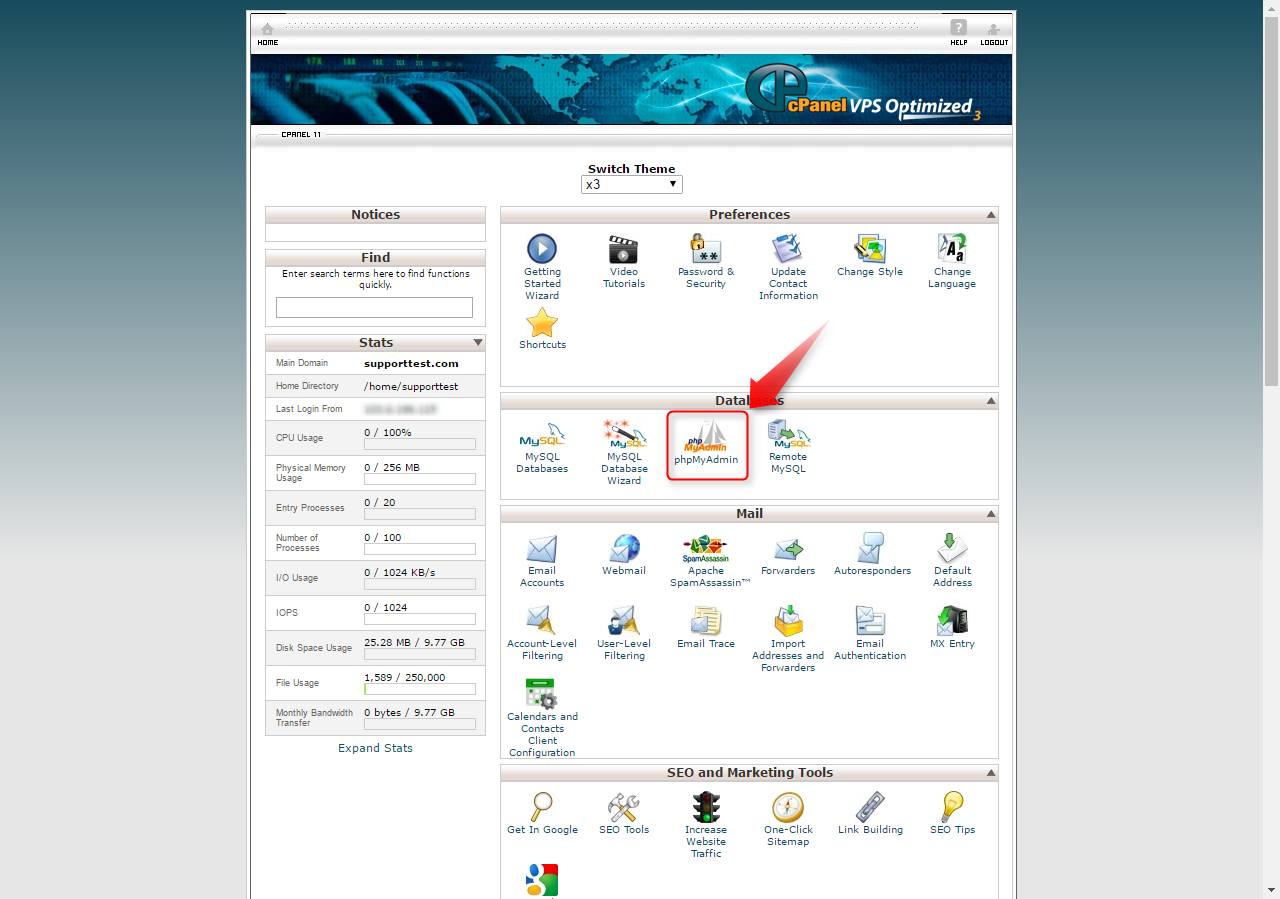
Task: Click the Expand Stats link
Action: 375,747
